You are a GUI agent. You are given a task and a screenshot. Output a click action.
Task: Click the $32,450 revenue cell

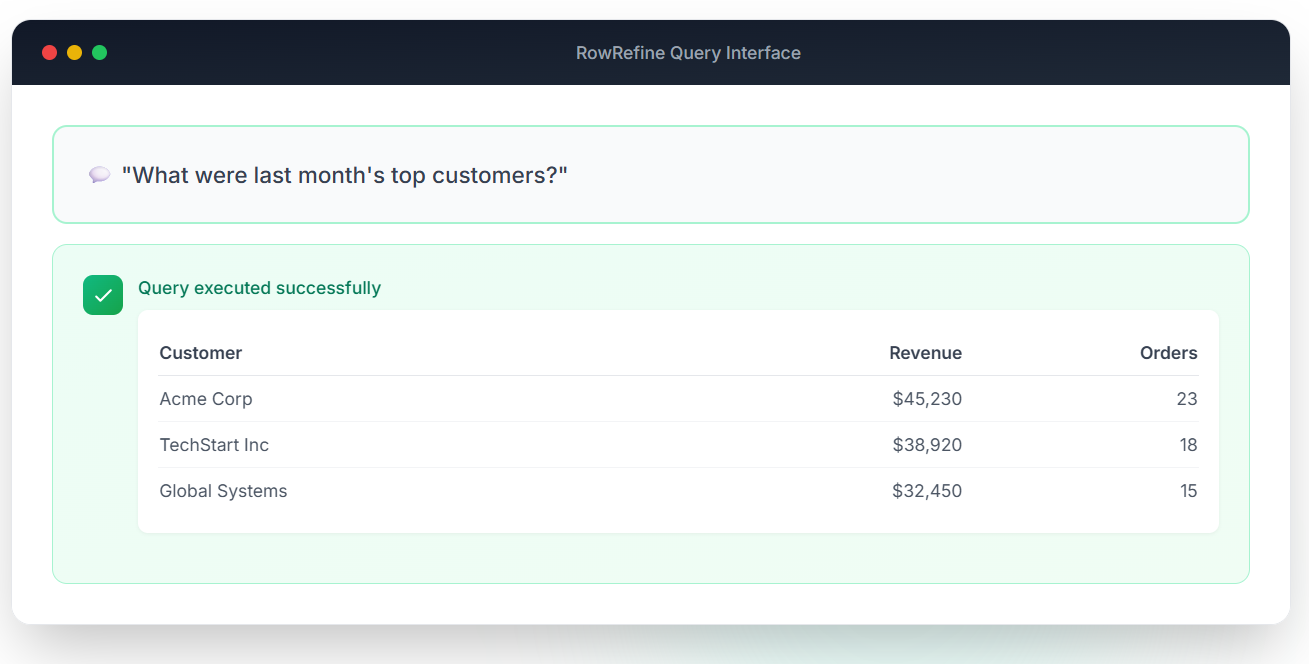tap(927, 491)
